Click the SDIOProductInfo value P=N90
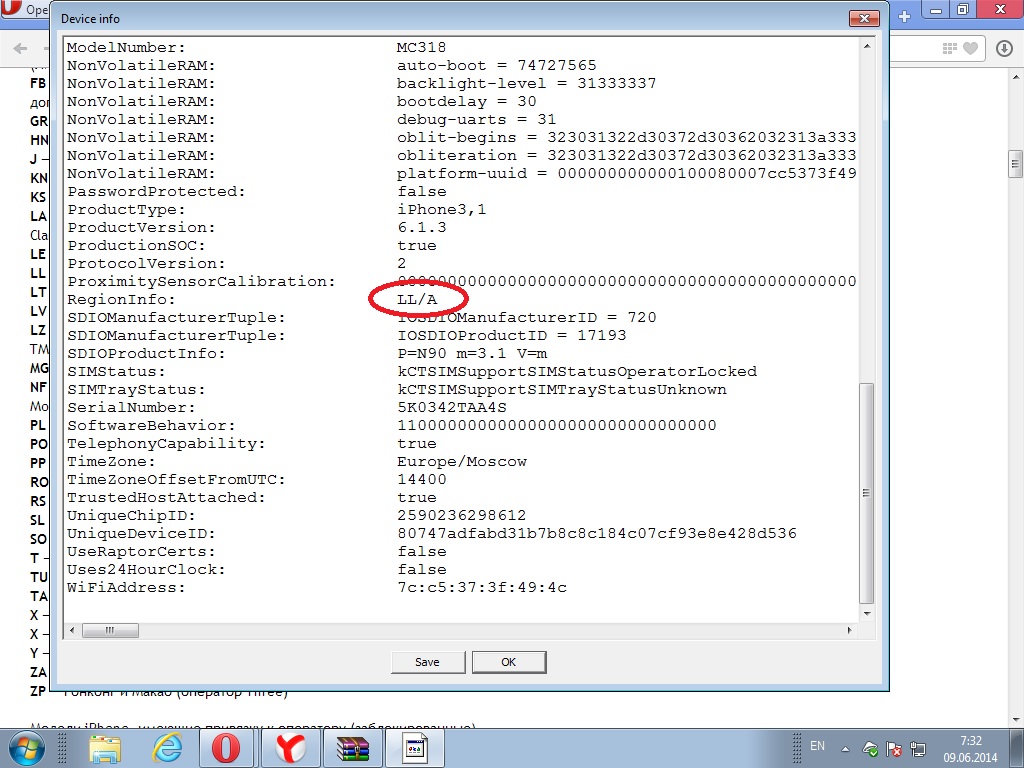The image size is (1024, 768). [472, 354]
